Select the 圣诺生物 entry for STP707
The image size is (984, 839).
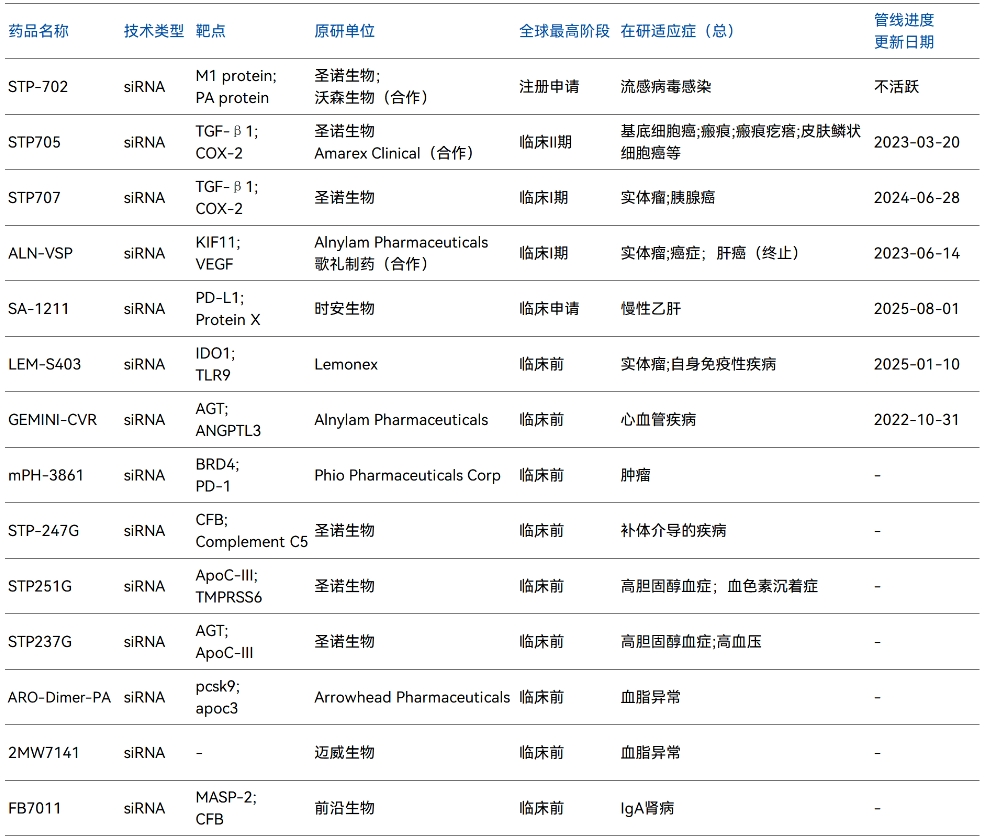tap(341, 197)
